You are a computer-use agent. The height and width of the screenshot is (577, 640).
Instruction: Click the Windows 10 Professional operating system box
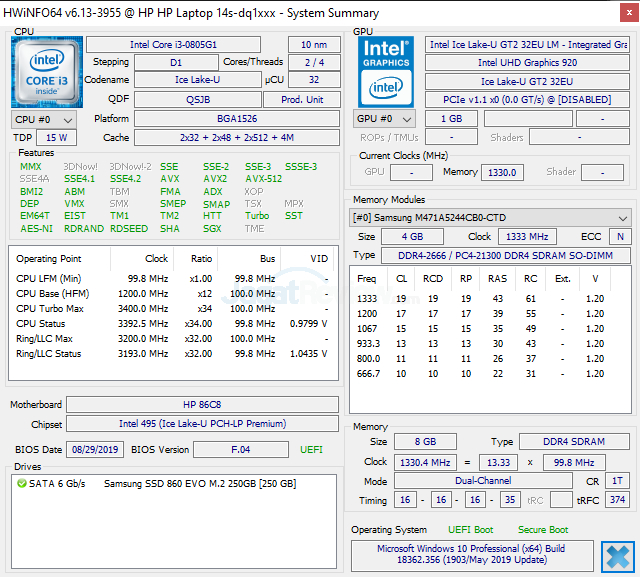tap(472, 555)
